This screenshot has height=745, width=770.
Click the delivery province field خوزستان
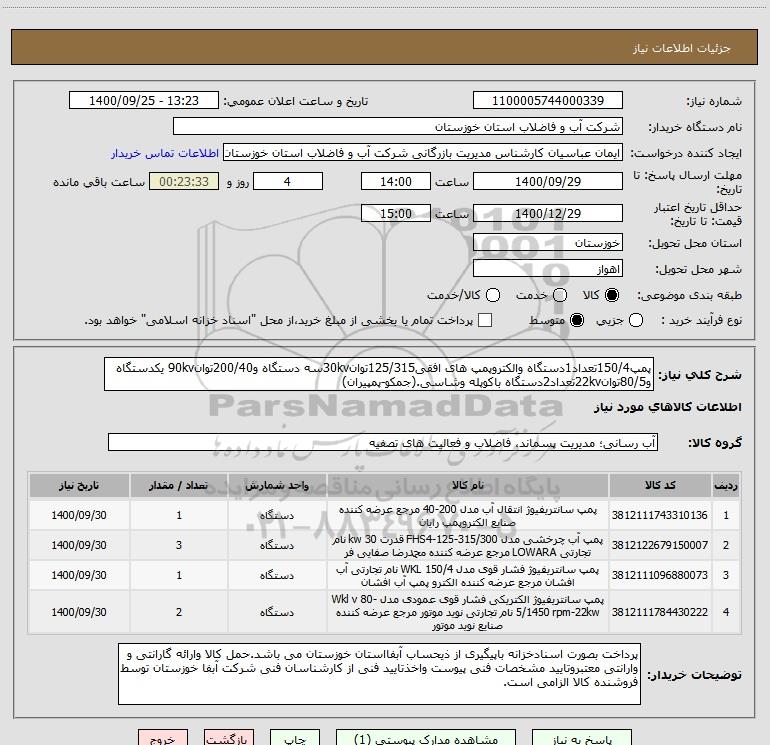coord(548,243)
